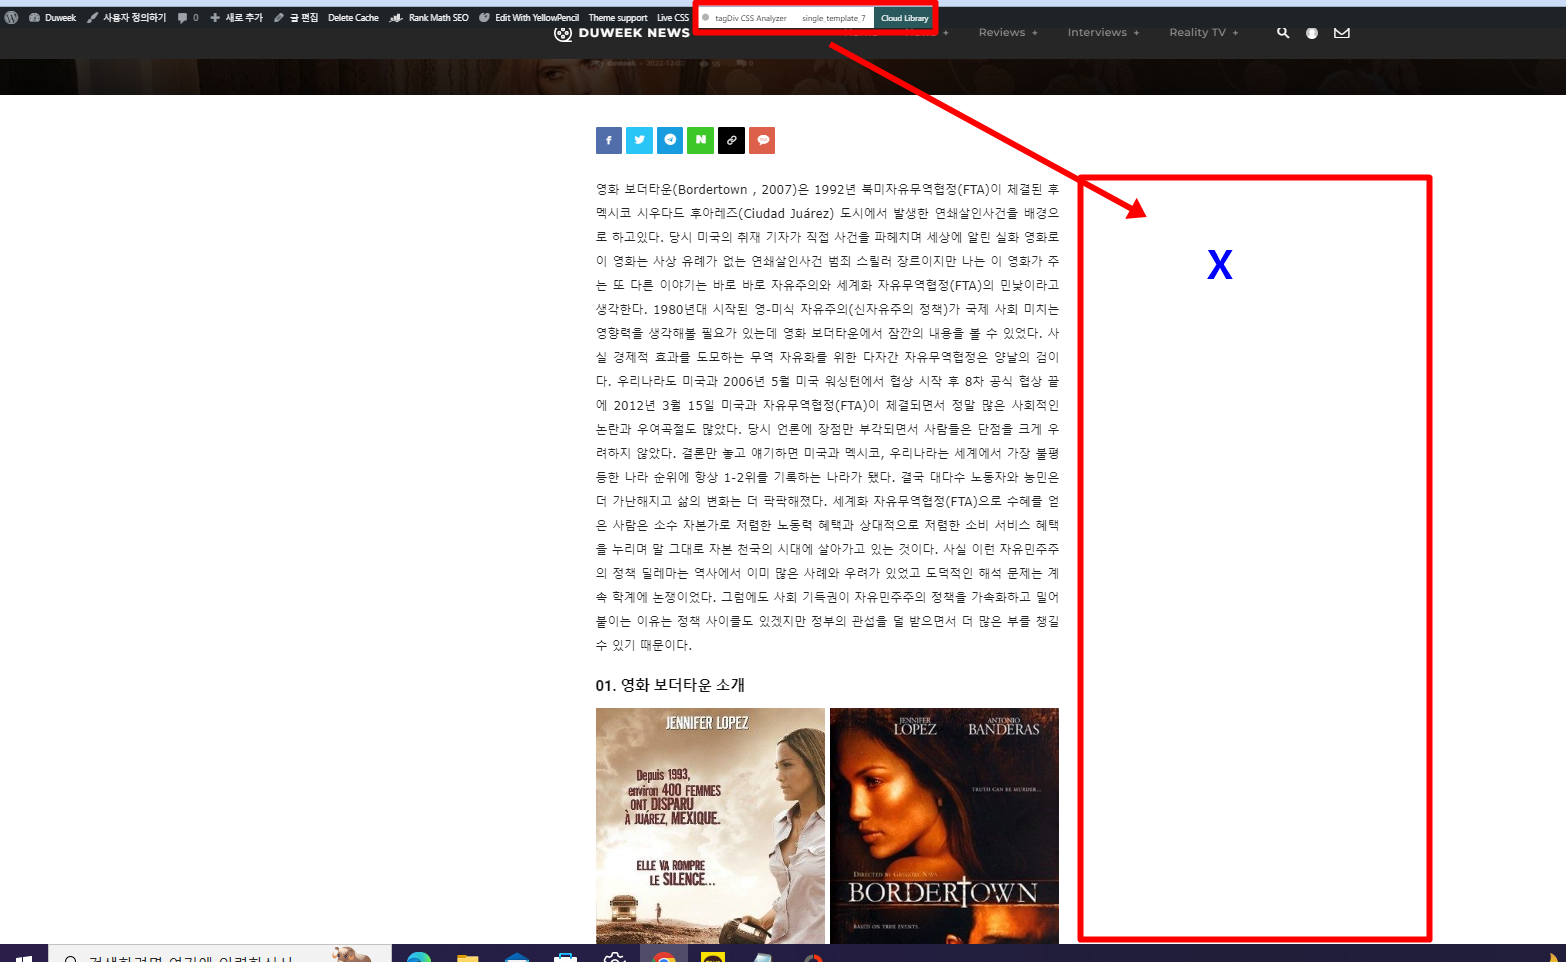Click the single_template_7 item
Viewport: 1566px width, 962px height.
[x=833, y=18]
